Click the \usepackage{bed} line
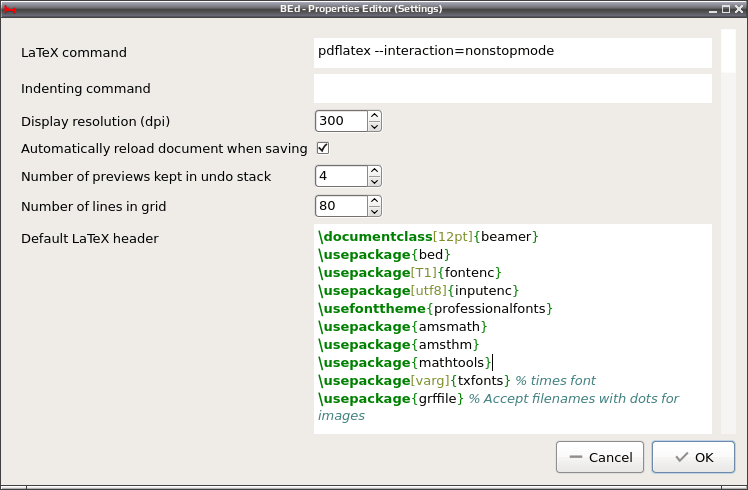748x490 pixels. click(x=384, y=255)
